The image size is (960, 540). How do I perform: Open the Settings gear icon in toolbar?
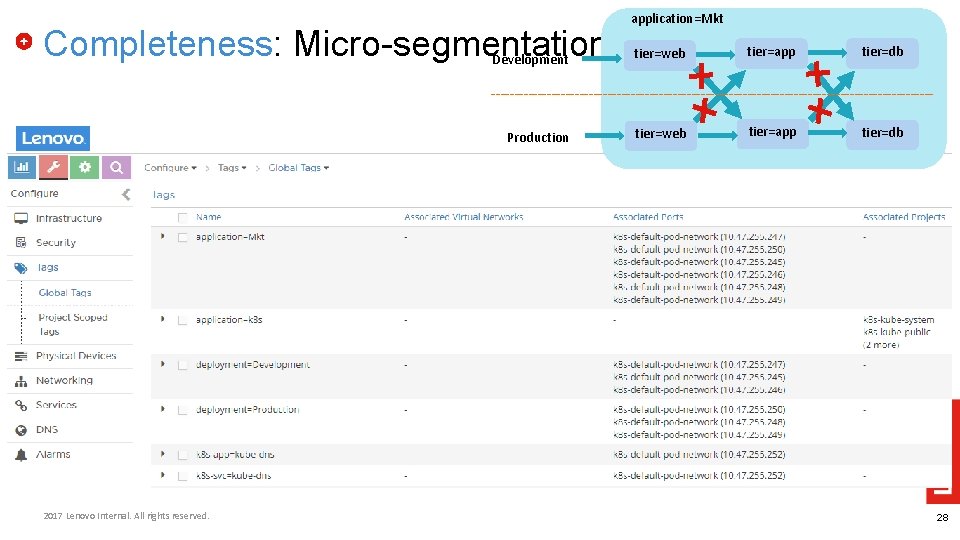coord(84,167)
